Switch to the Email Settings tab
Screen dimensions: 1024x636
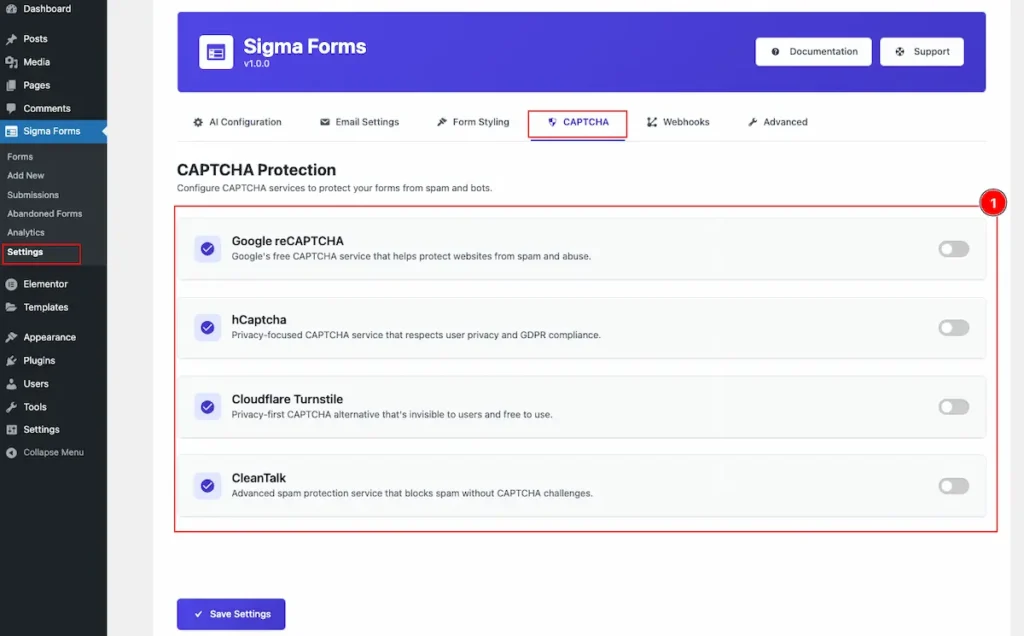click(x=359, y=122)
